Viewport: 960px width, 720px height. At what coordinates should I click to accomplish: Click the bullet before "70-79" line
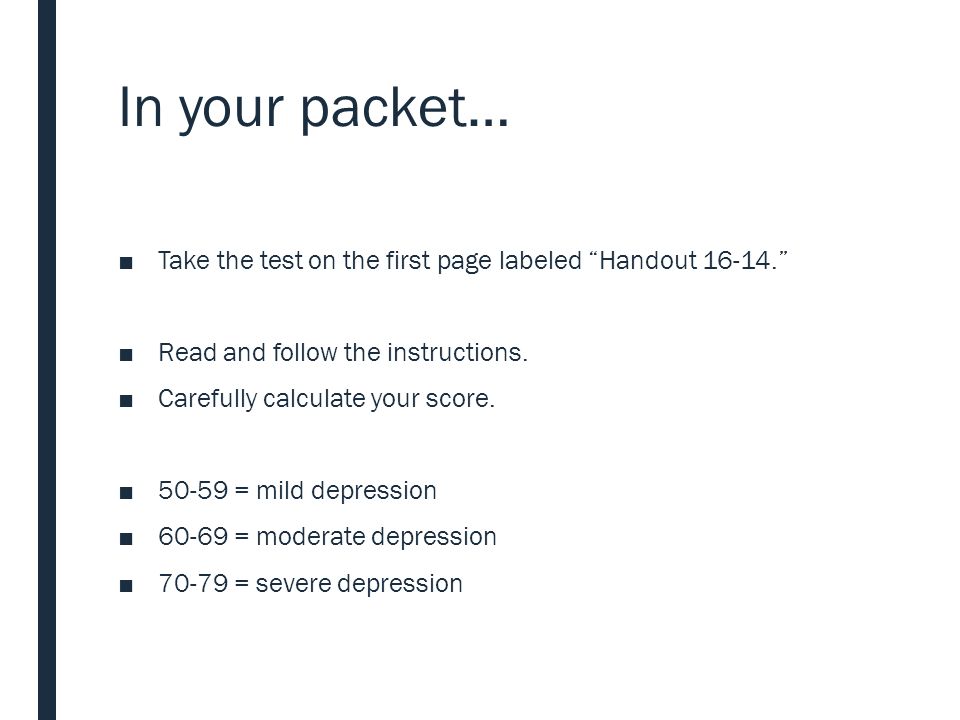tap(126, 586)
